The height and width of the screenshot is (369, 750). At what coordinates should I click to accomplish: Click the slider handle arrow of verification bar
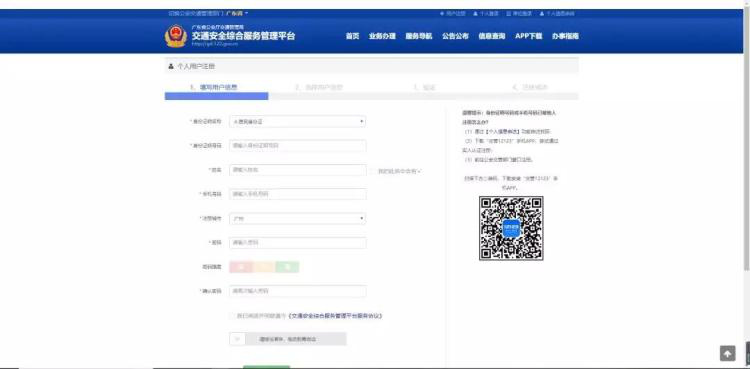point(237,339)
